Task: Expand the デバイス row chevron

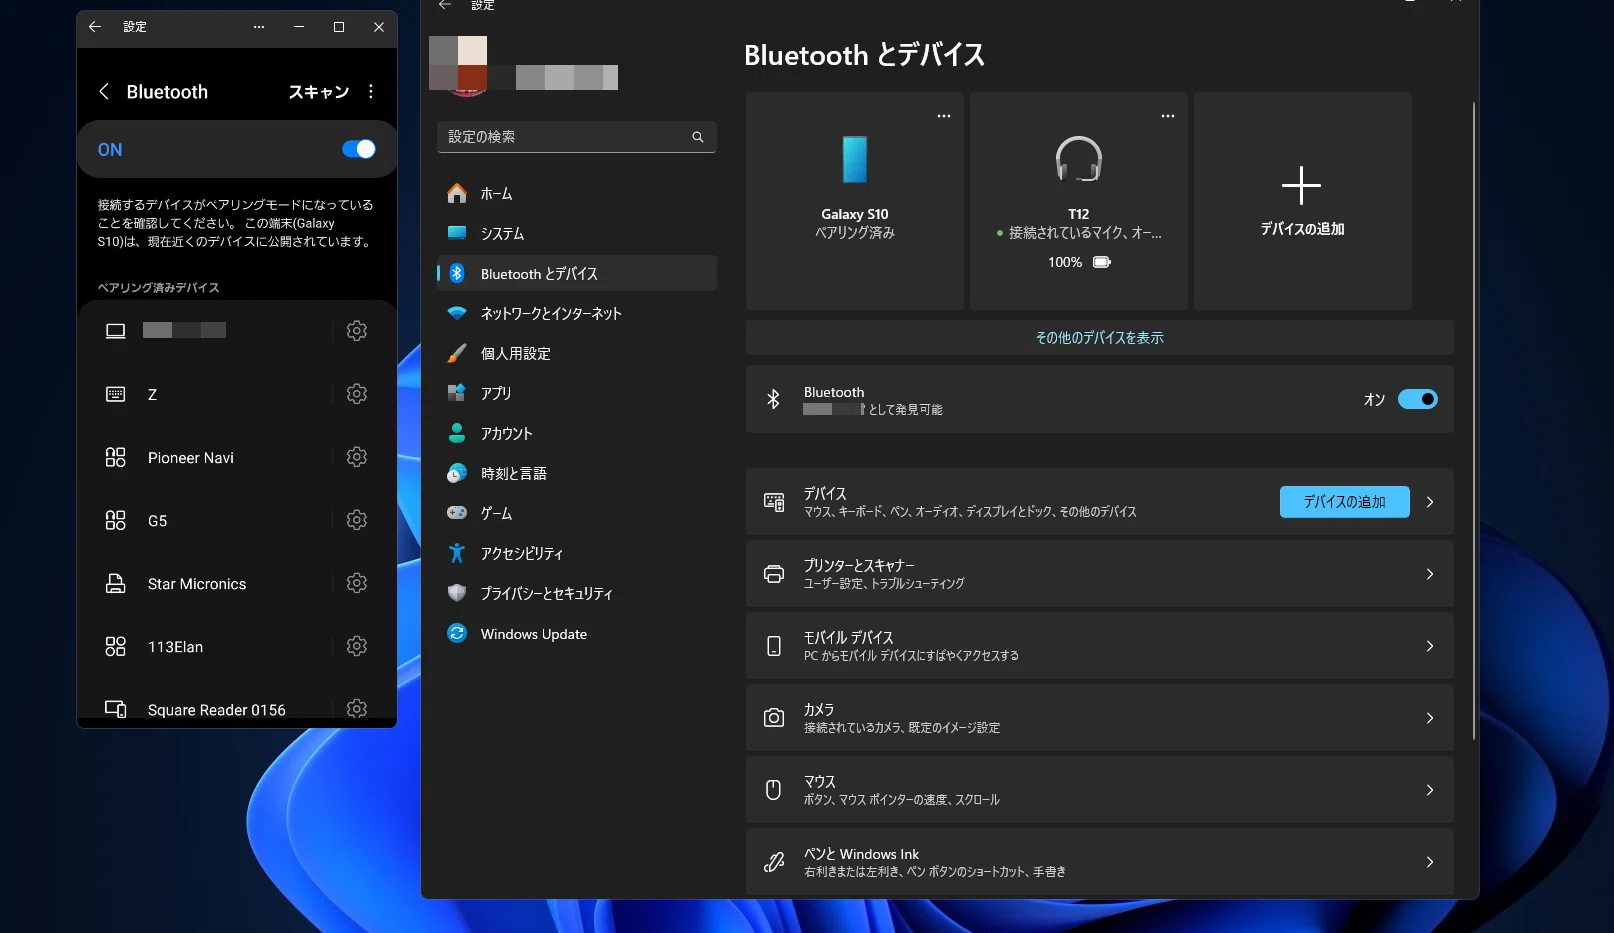Action: coord(1430,502)
